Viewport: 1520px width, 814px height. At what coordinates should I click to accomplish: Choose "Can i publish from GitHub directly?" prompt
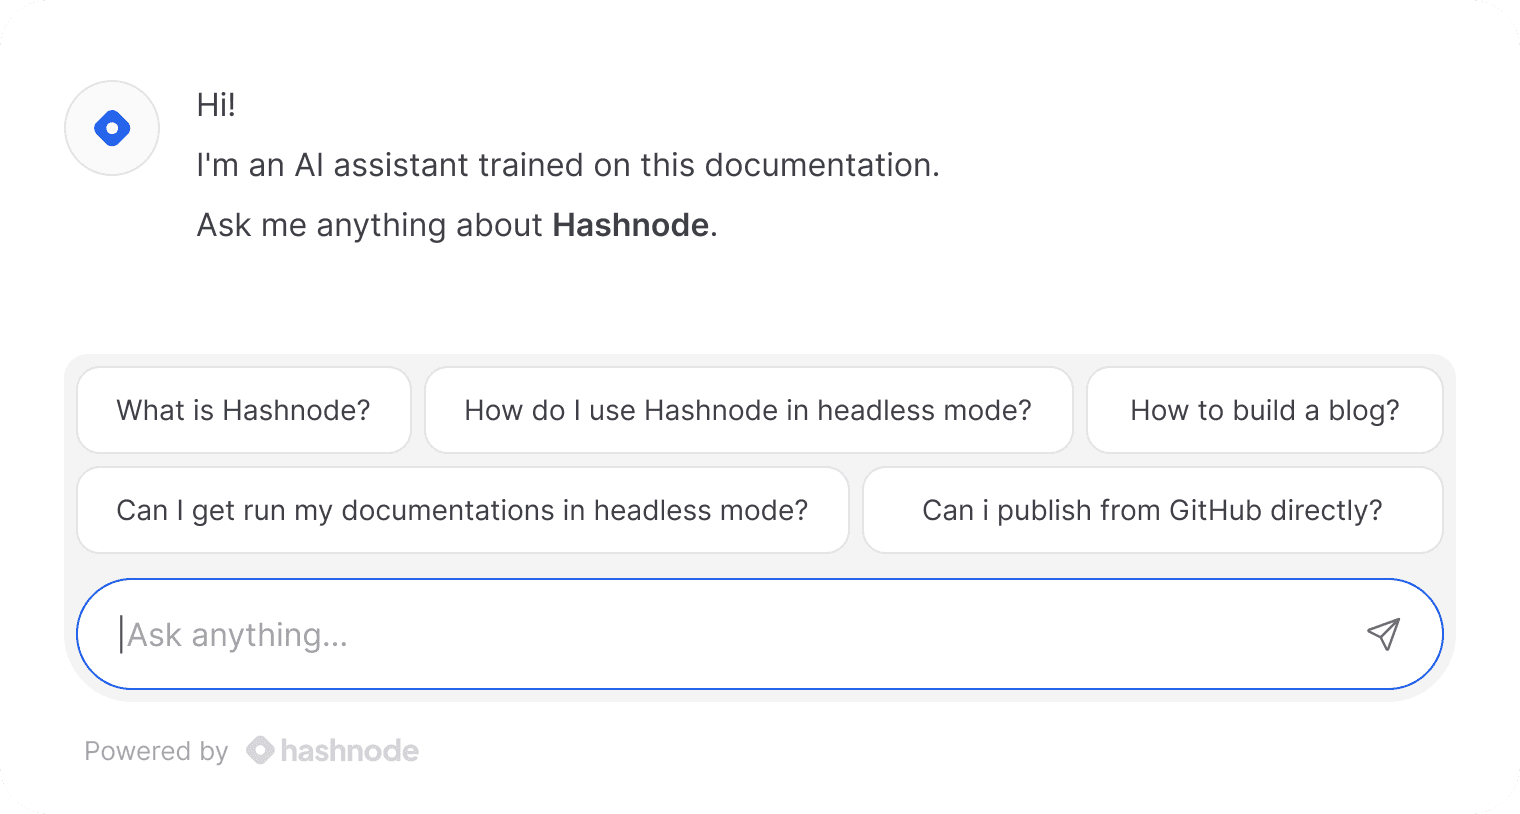pyautogui.click(x=1153, y=510)
